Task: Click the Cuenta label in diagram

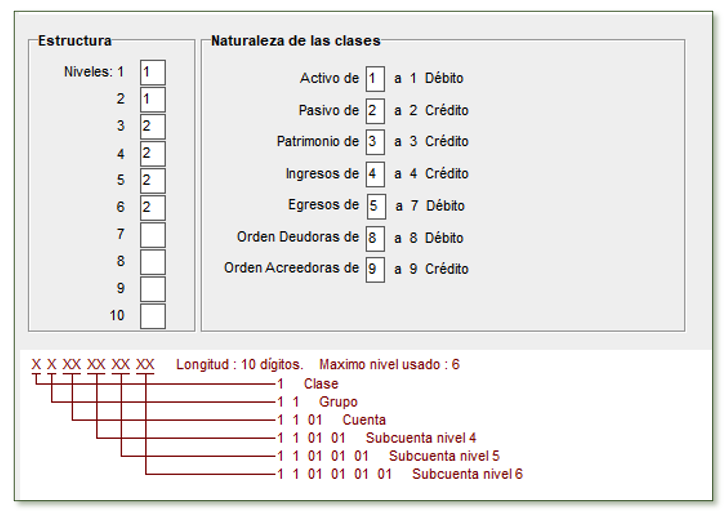Action: 364,420
